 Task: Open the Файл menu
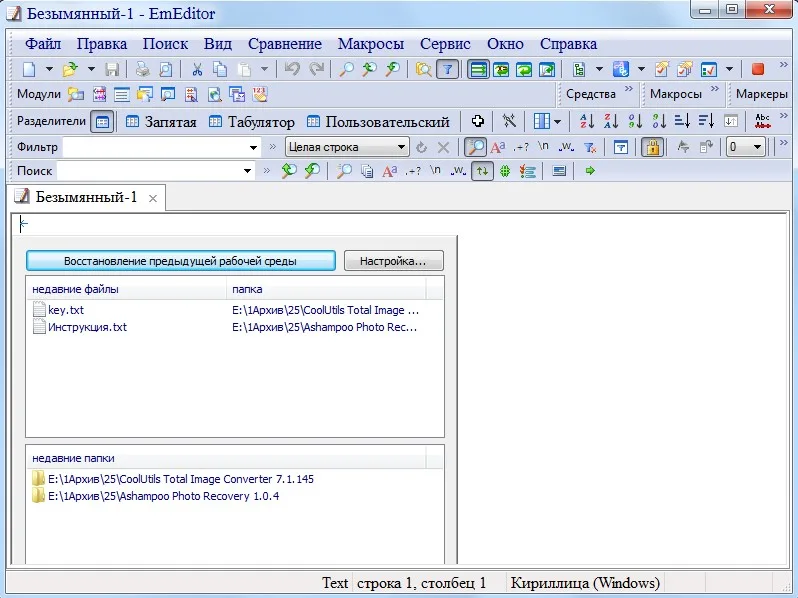pos(43,44)
